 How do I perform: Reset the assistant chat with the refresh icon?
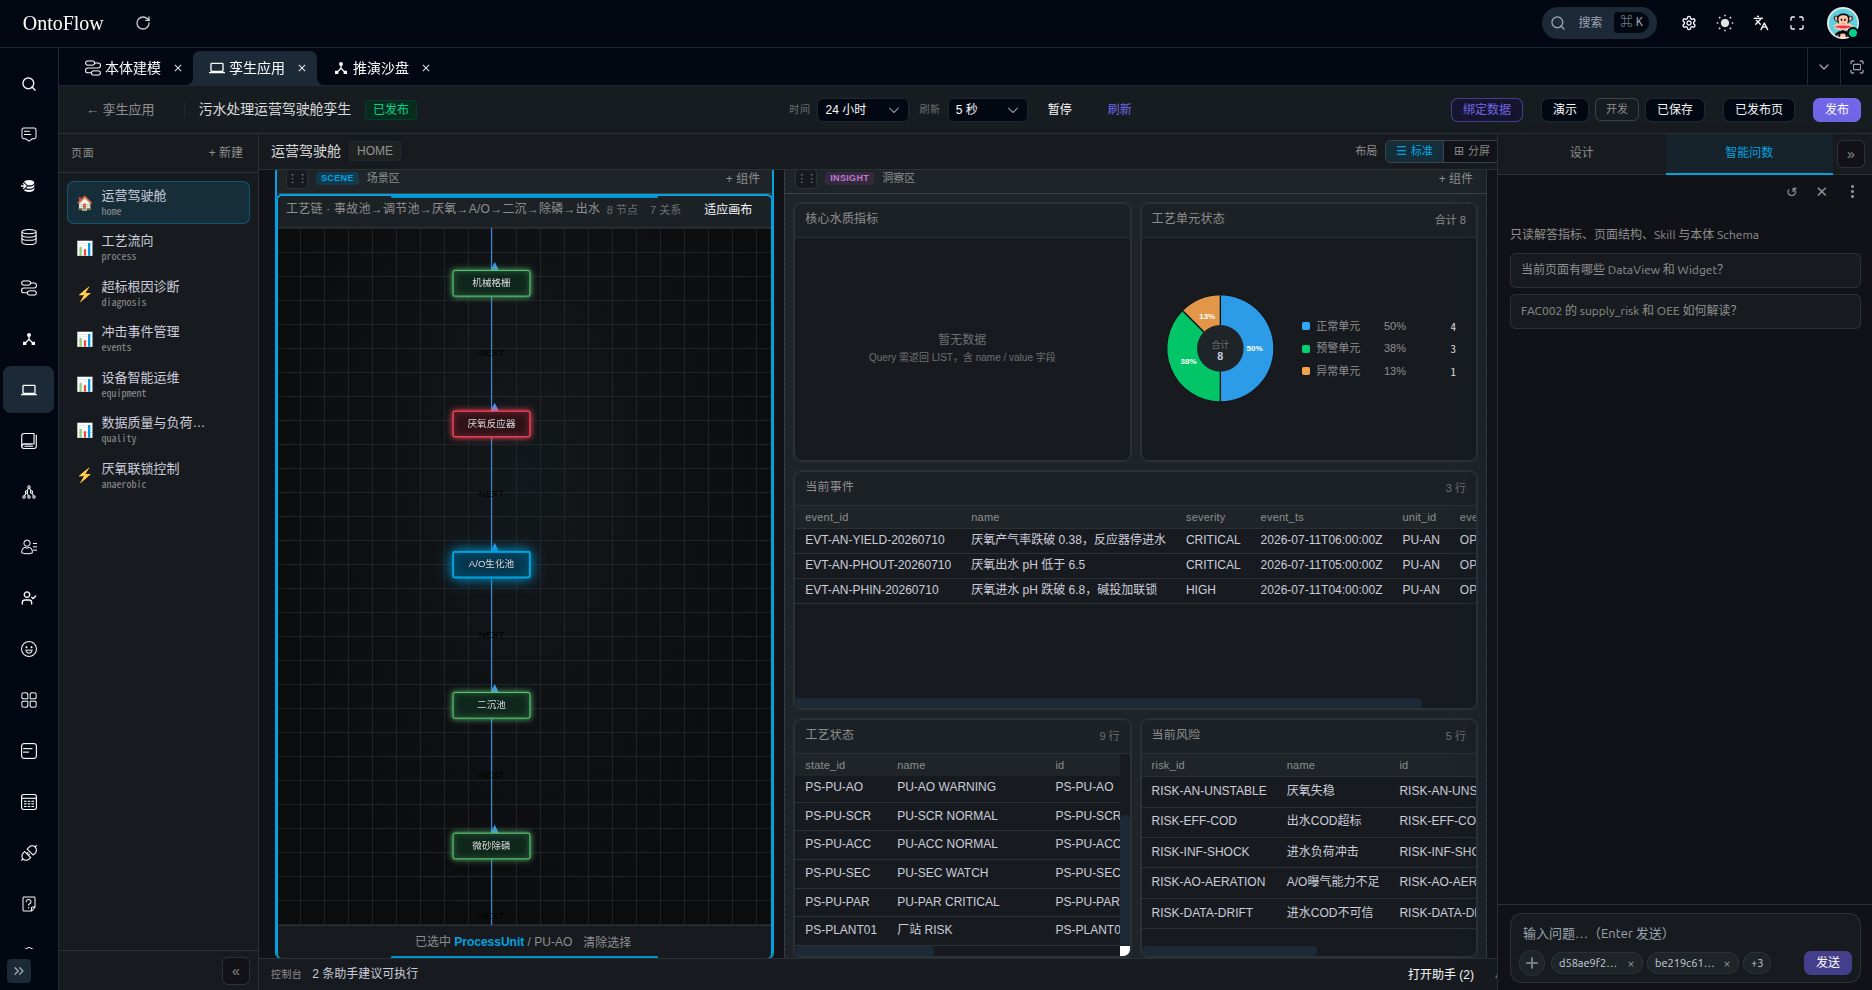tap(1792, 192)
